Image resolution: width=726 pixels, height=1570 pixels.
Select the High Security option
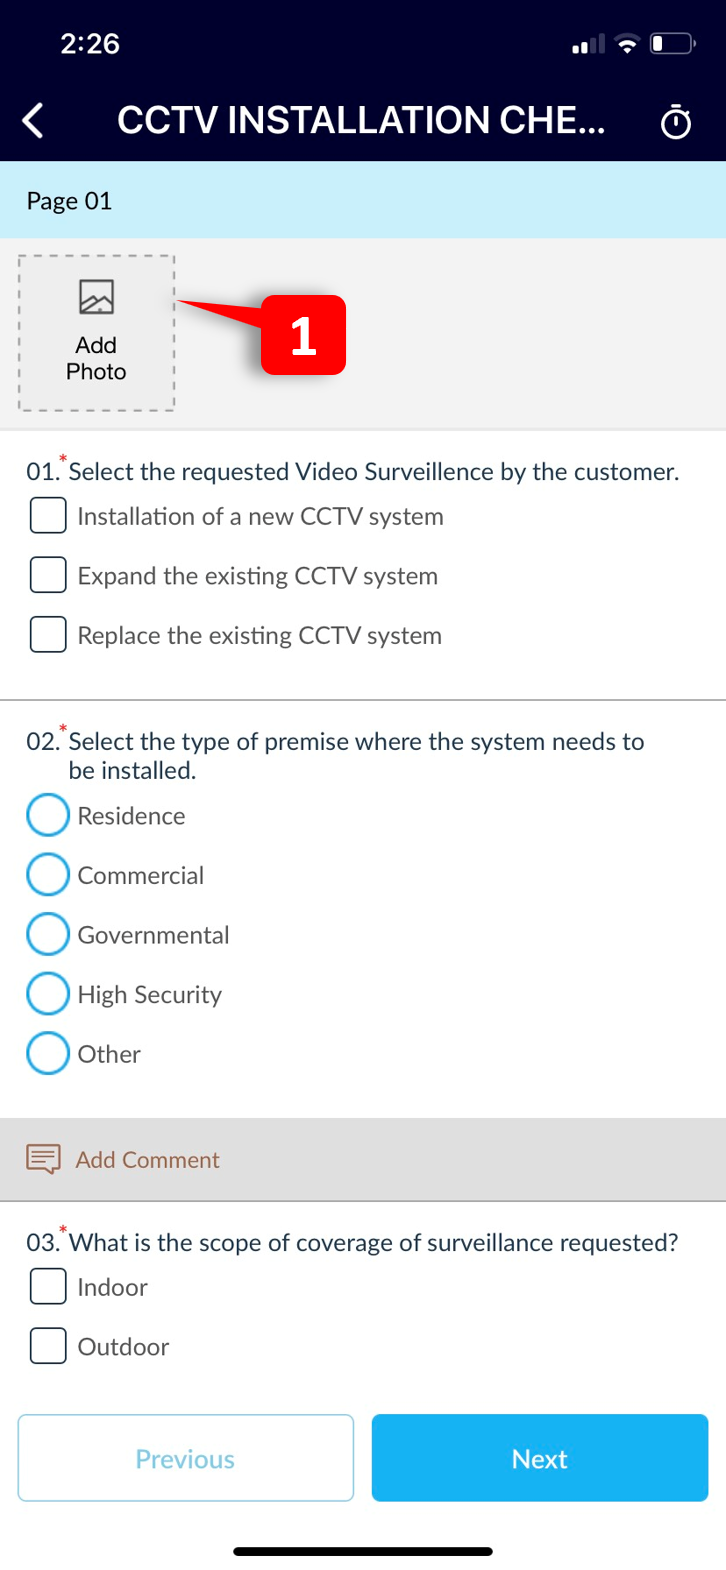pyautogui.click(x=48, y=994)
